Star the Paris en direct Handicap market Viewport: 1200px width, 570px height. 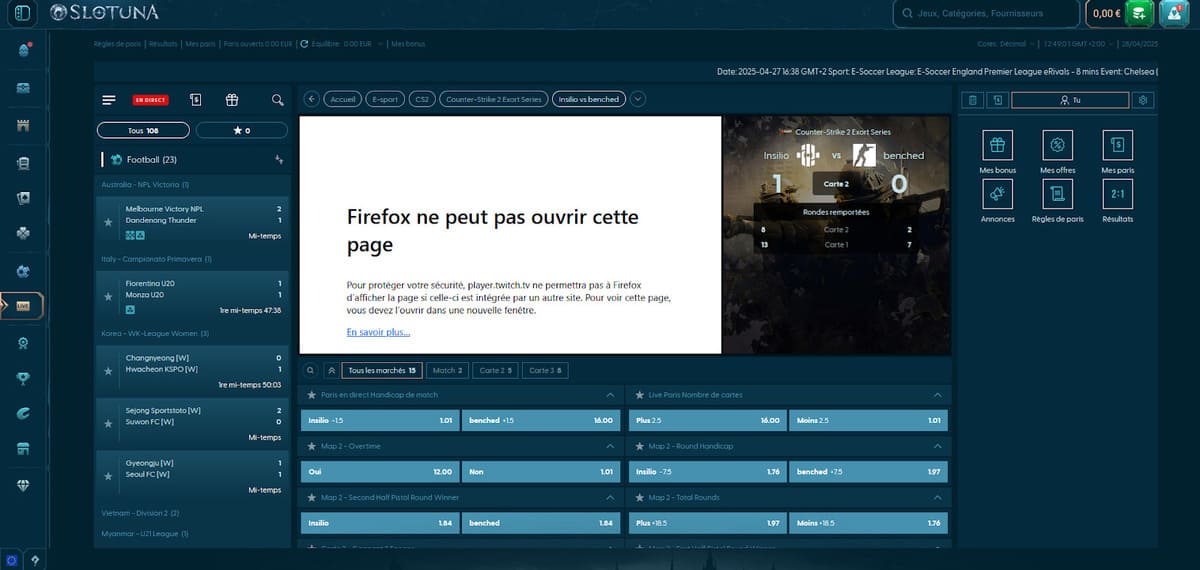coord(311,395)
